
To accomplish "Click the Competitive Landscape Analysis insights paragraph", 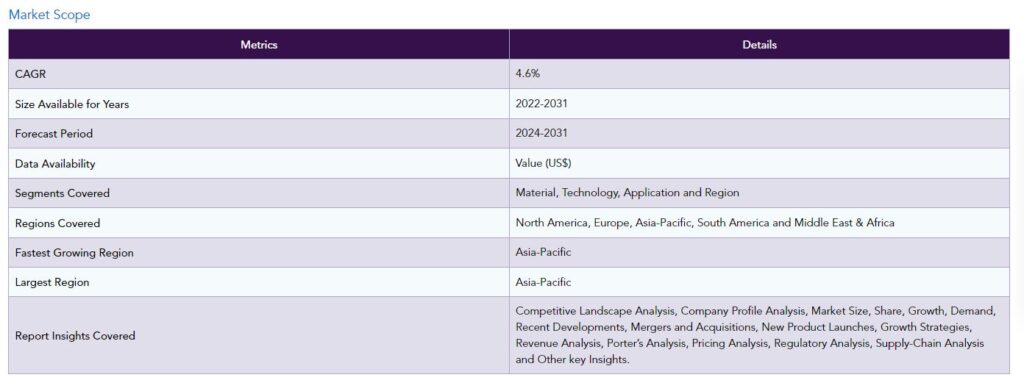I will point(756,335).
